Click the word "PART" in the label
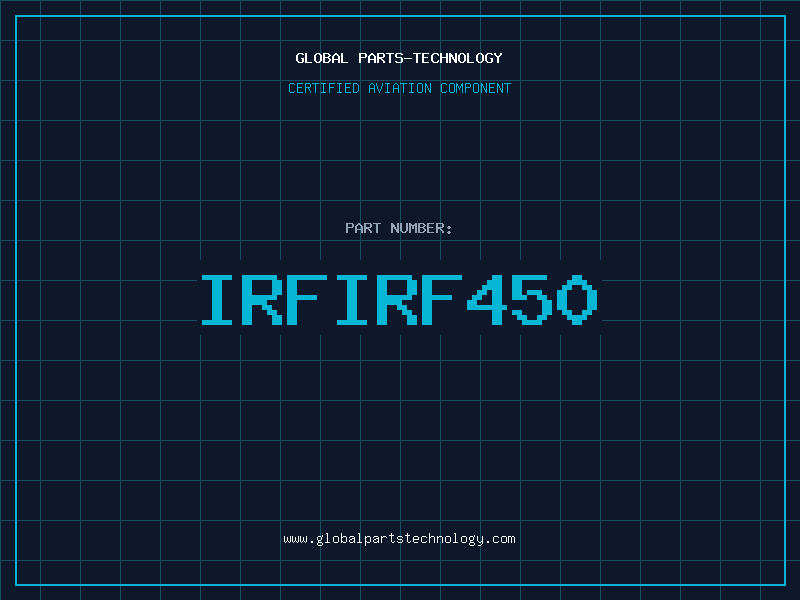This screenshot has width=800, height=600. 363,229
